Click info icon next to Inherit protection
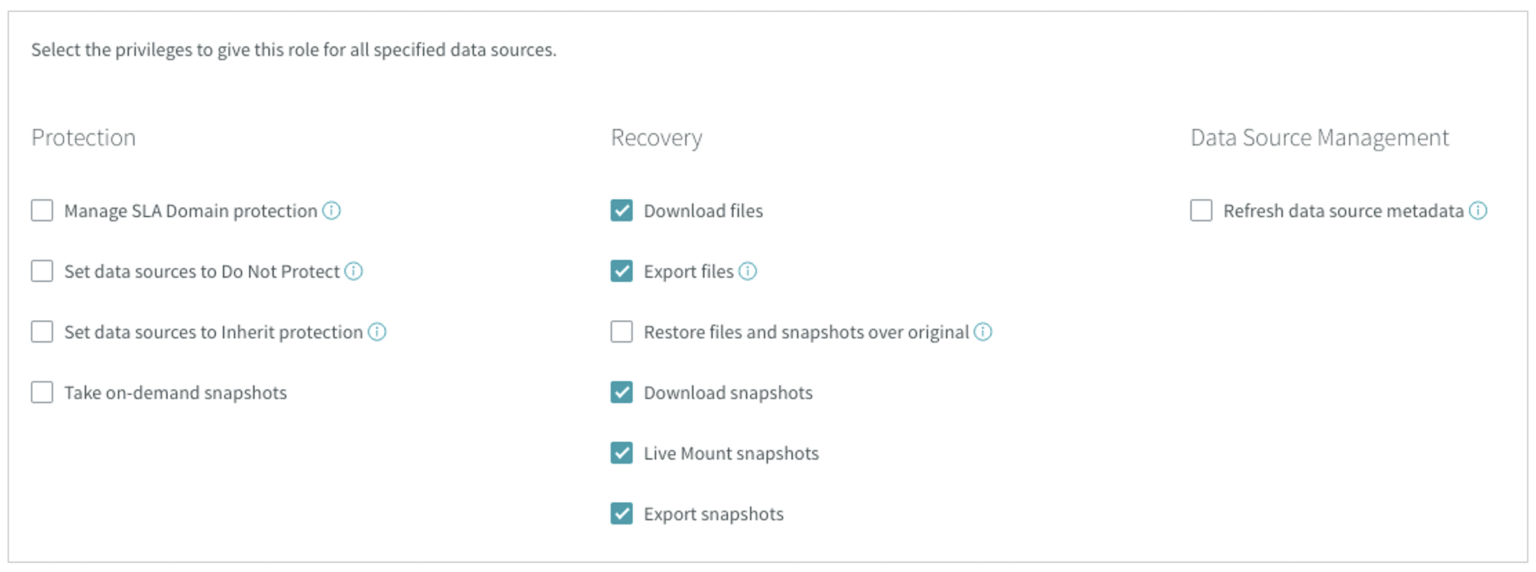 coord(377,332)
